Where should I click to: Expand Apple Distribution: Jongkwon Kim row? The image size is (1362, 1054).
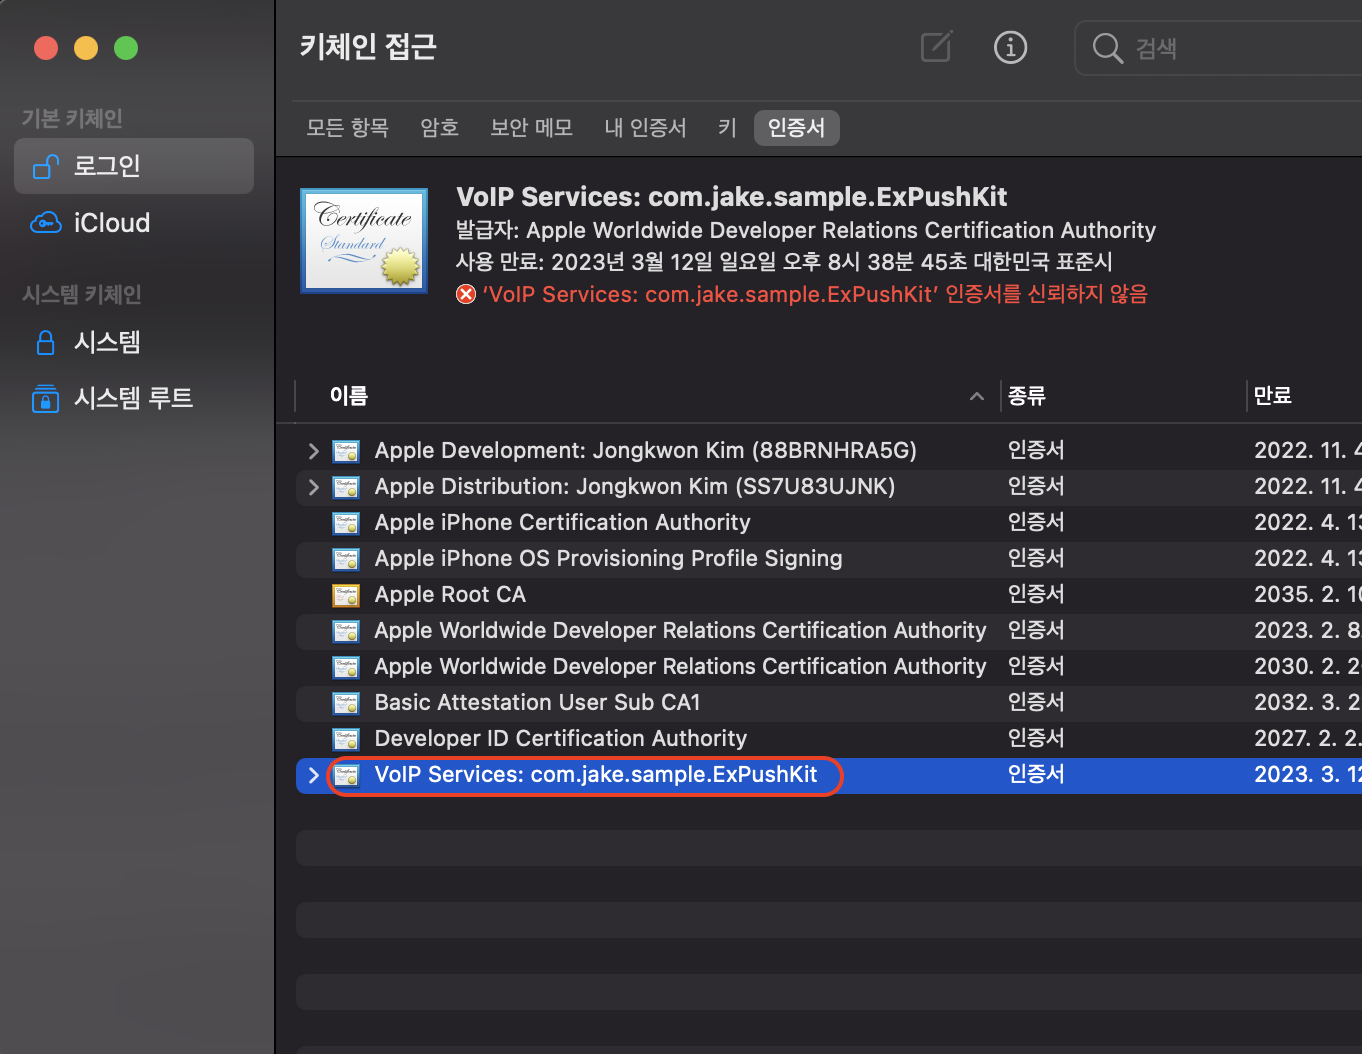[314, 487]
